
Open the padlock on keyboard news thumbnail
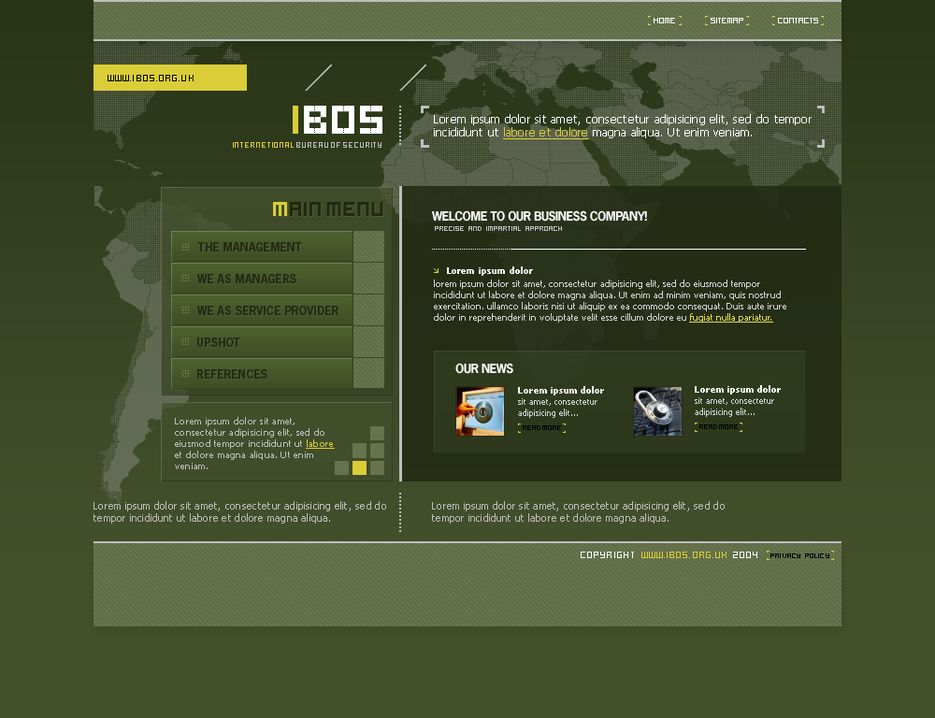(x=657, y=411)
